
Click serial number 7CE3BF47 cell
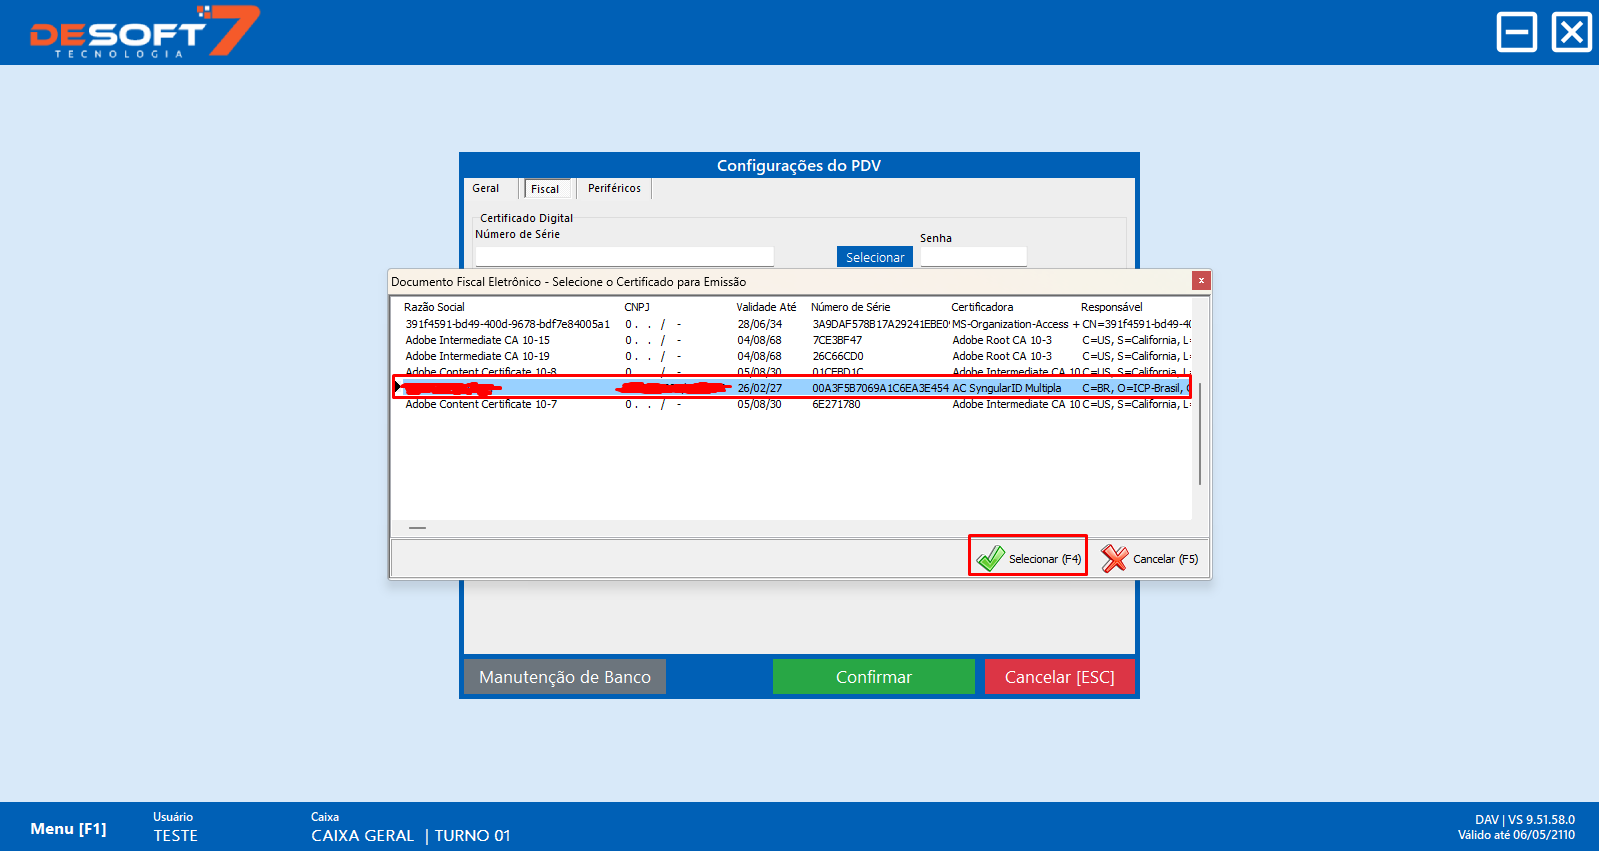click(x=837, y=340)
